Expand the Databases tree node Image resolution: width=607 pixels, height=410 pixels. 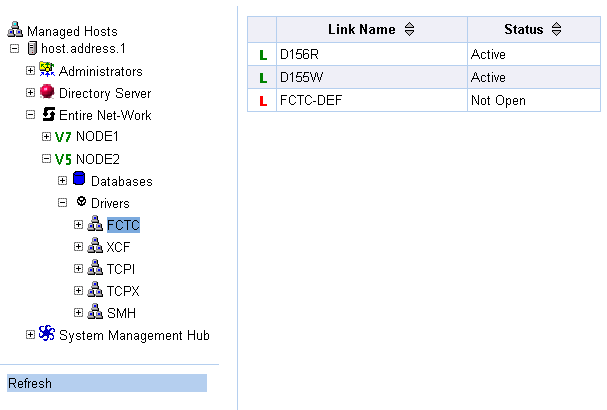coord(62,181)
